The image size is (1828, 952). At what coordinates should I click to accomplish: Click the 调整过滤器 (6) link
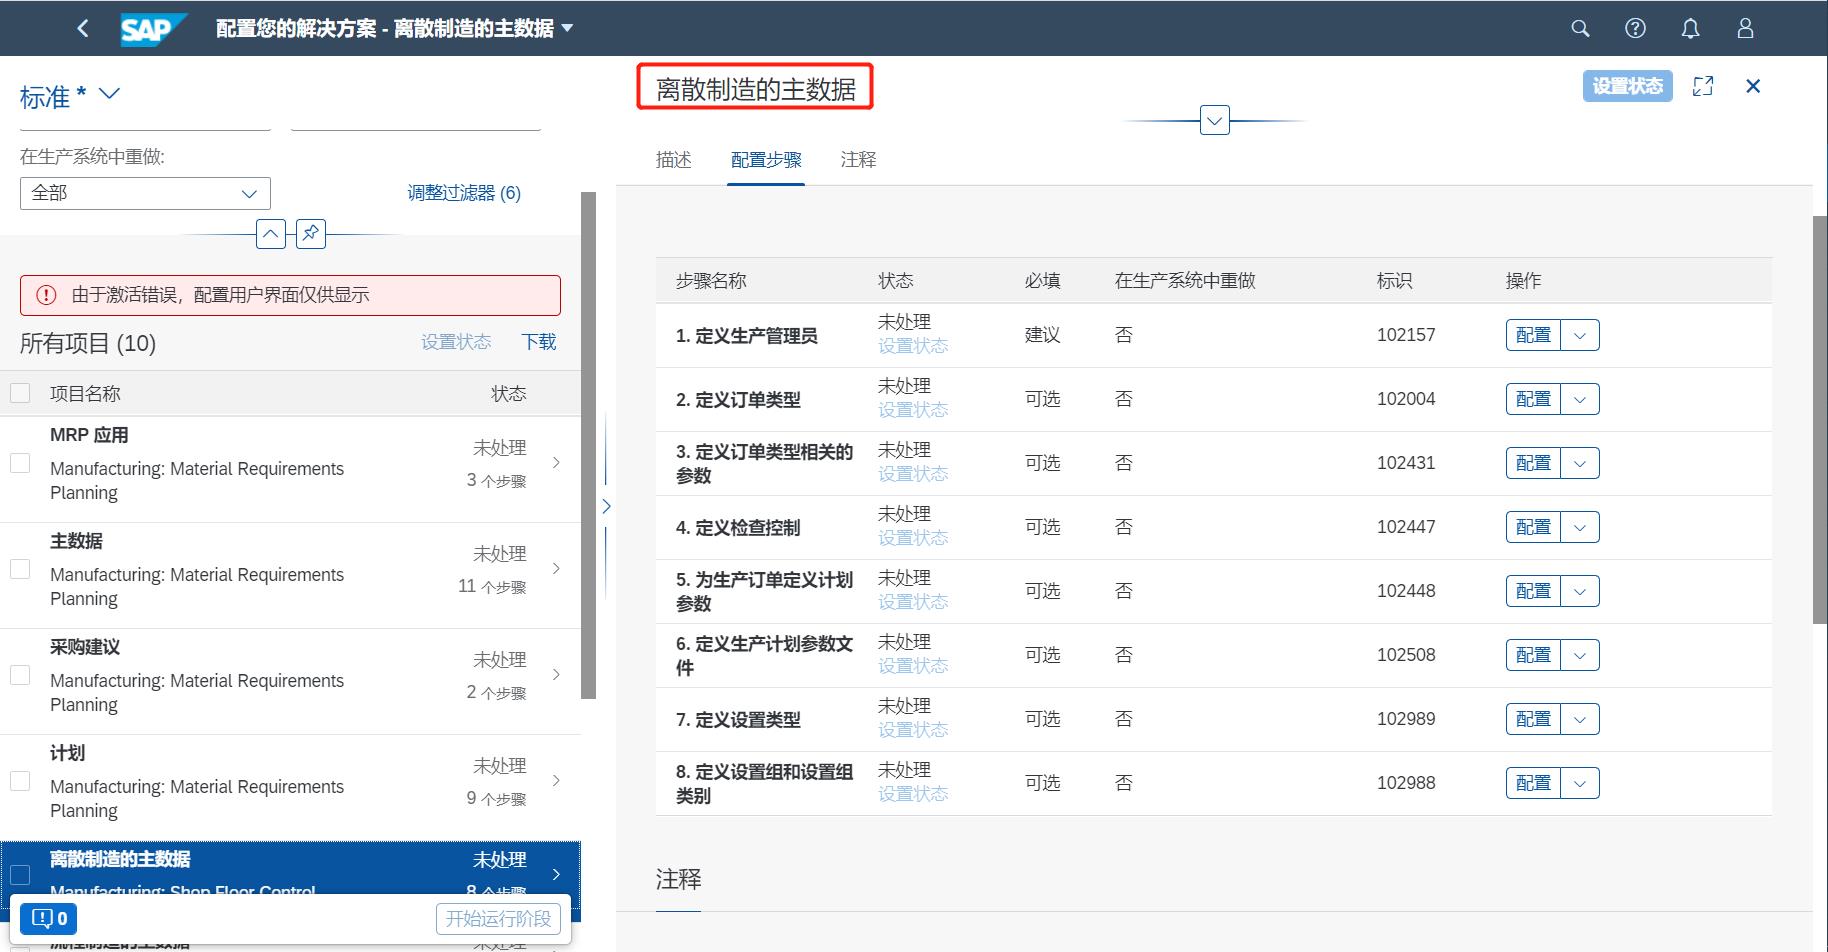click(x=464, y=192)
